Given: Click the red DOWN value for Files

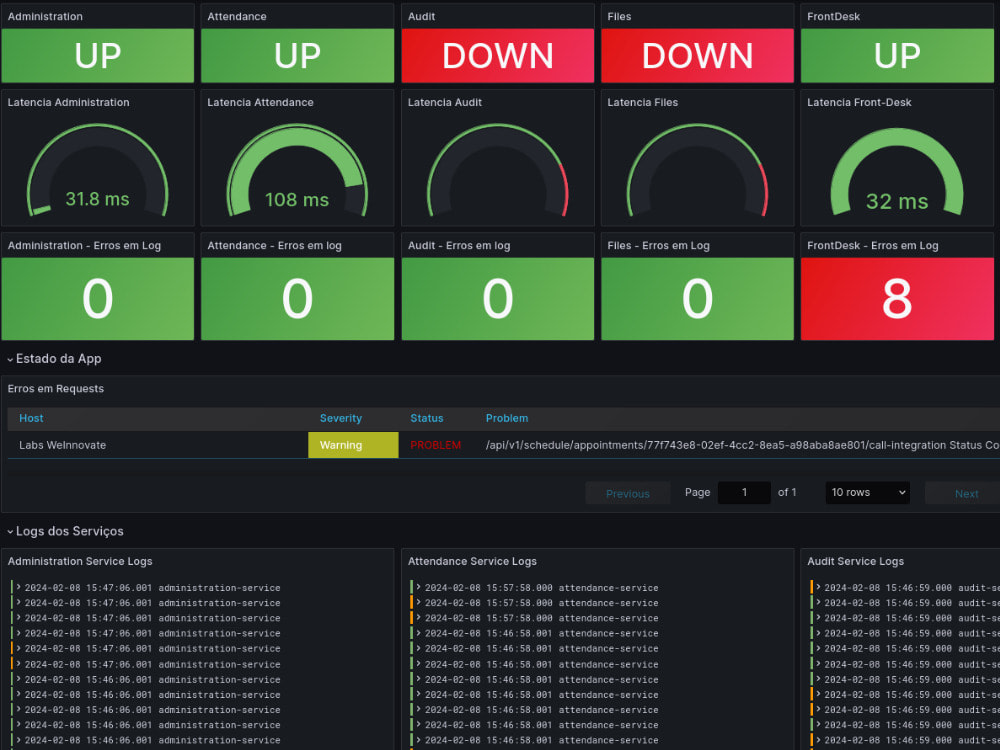Looking at the screenshot, I should [x=697, y=55].
